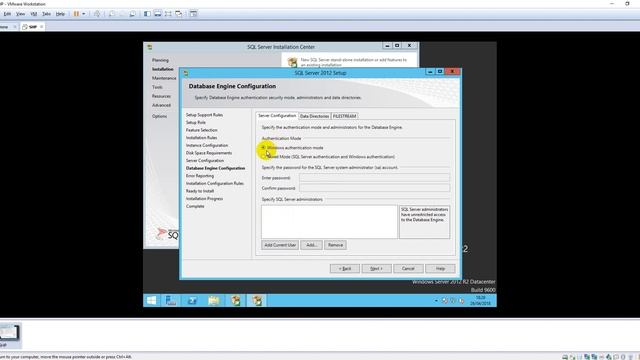The height and width of the screenshot is (360, 640).
Task: Toggle the thumbnail bar view icon
Action: pyautogui.click(x=158, y=14)
